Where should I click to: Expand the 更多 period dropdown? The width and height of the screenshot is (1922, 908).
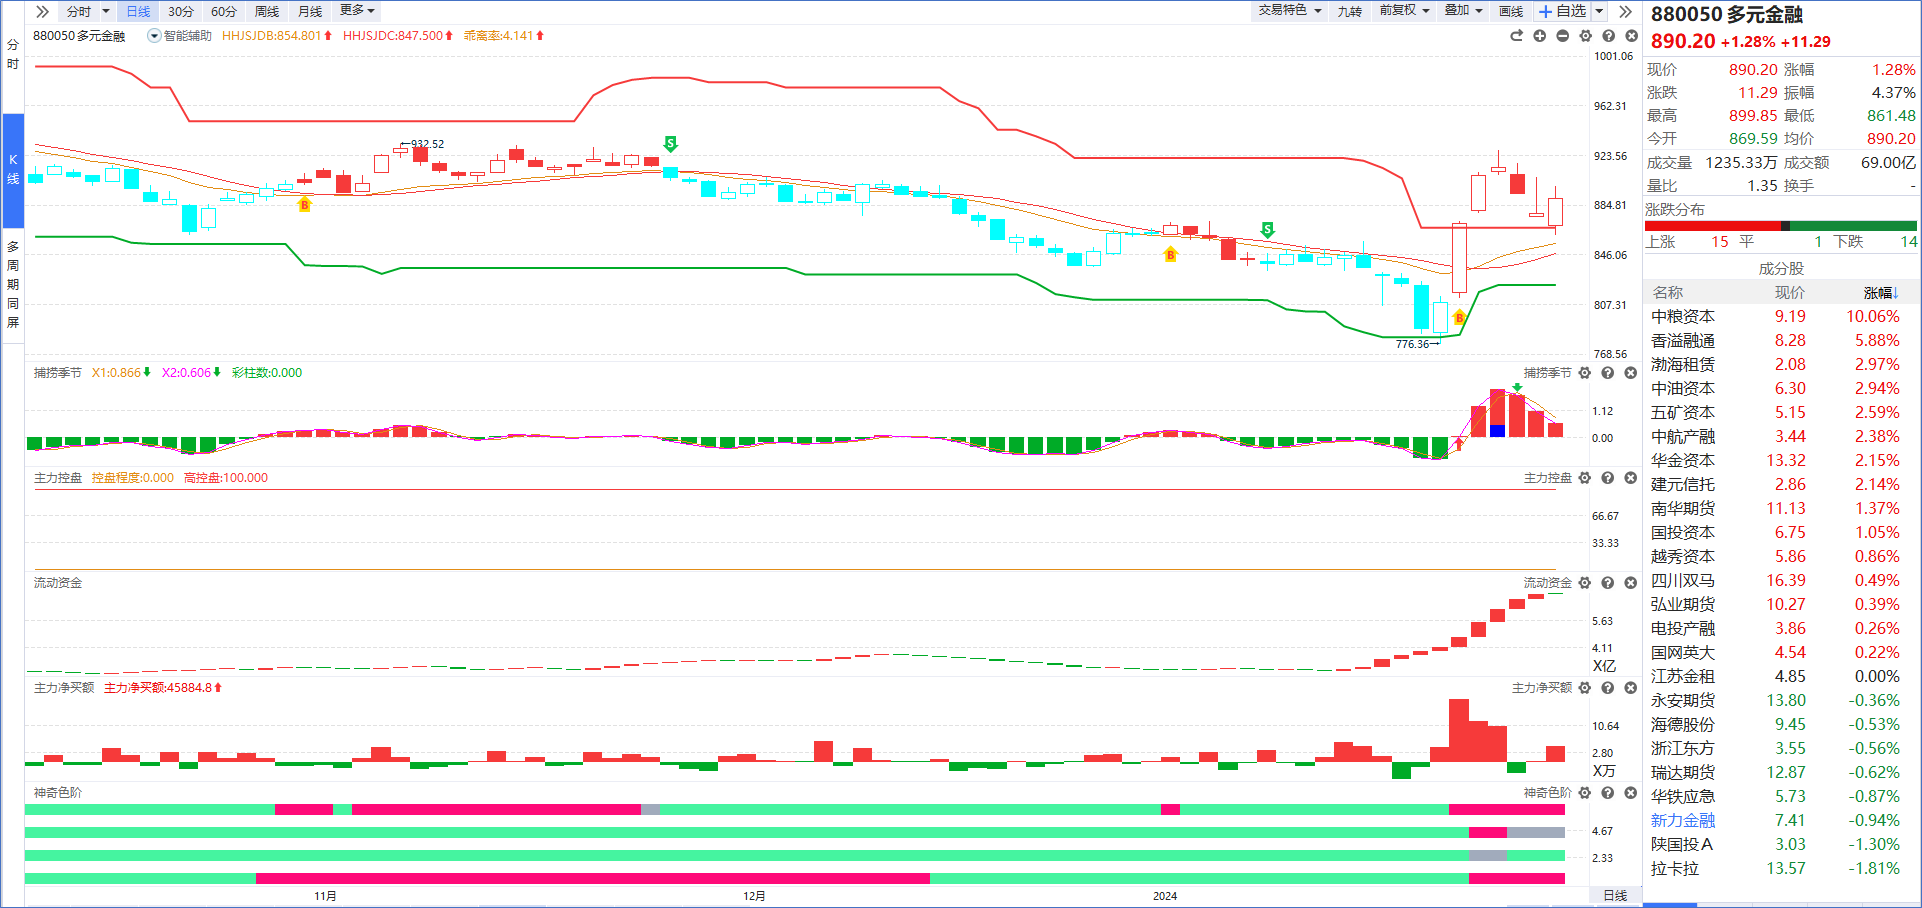tap(357, 10)
